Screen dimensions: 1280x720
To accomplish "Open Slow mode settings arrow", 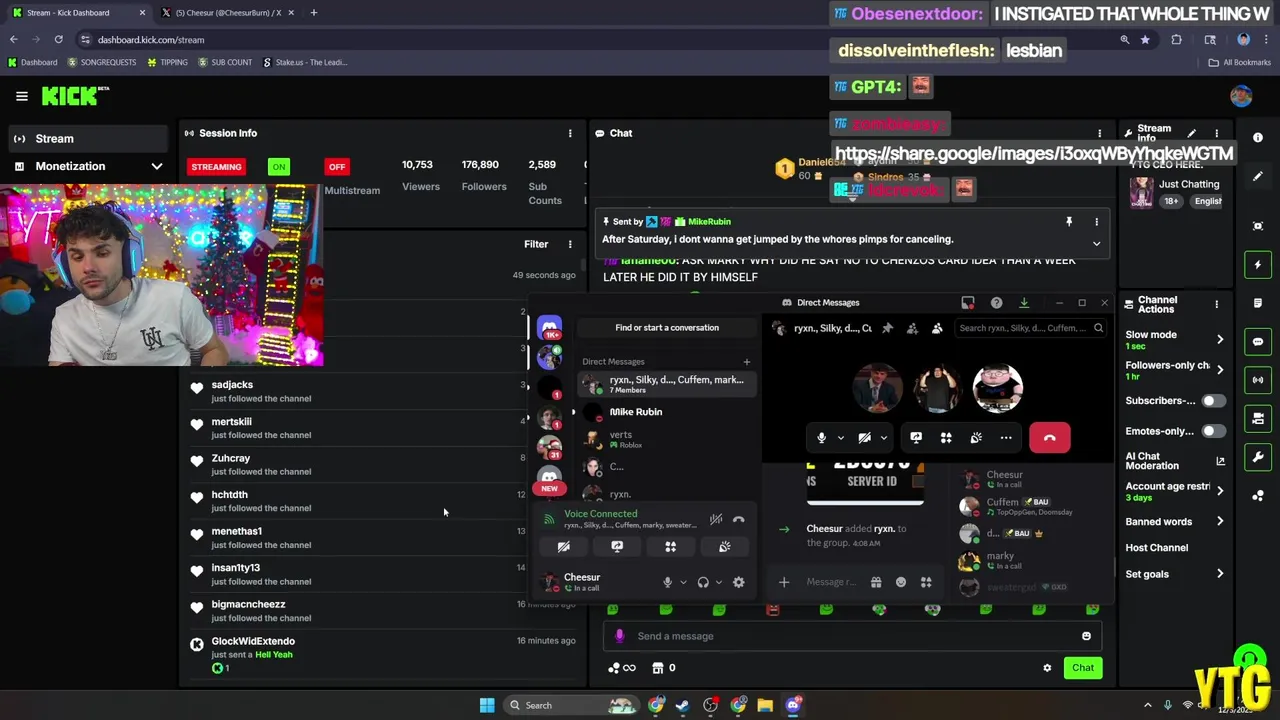I will [1220, 340].
